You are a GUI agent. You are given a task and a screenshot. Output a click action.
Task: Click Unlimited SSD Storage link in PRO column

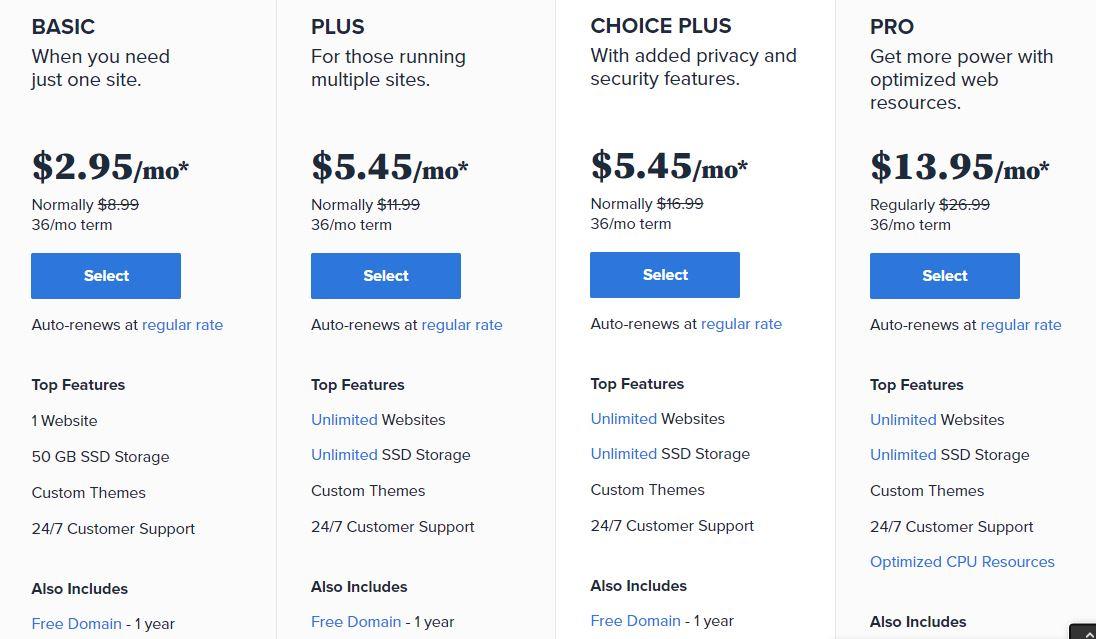click(x=903, y=454)
